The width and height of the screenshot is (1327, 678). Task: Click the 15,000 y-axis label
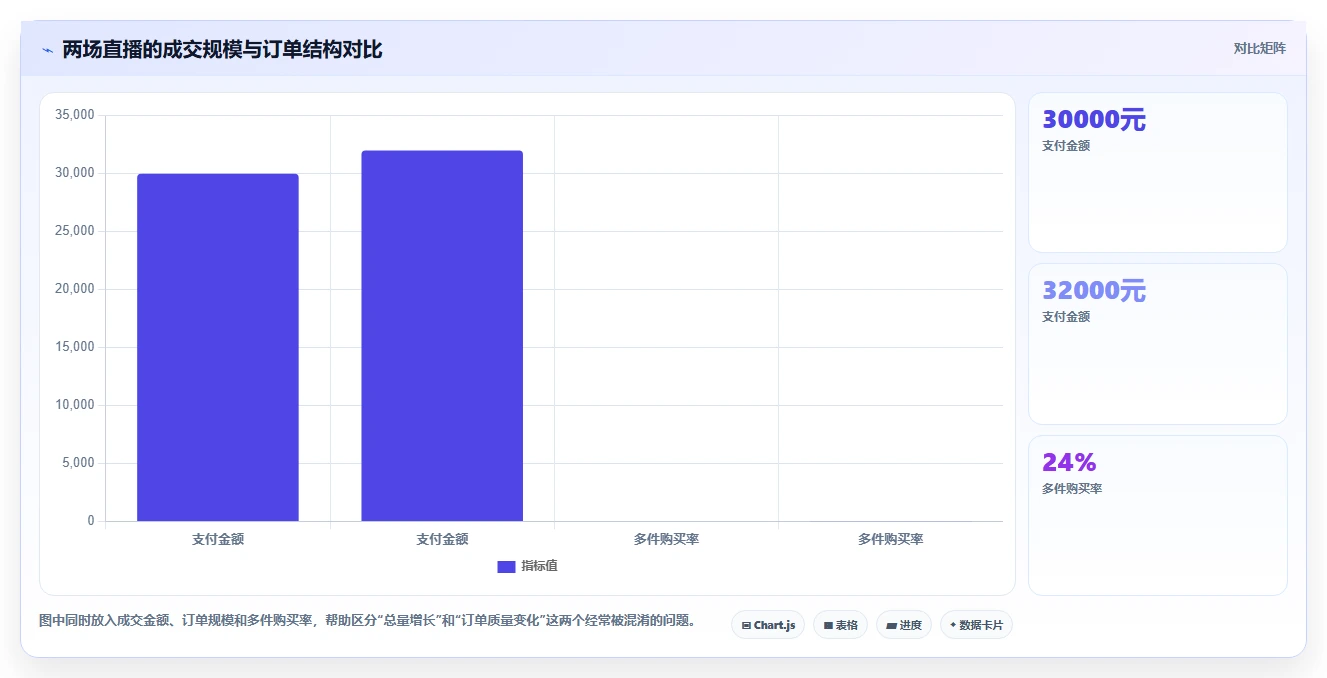75,347
